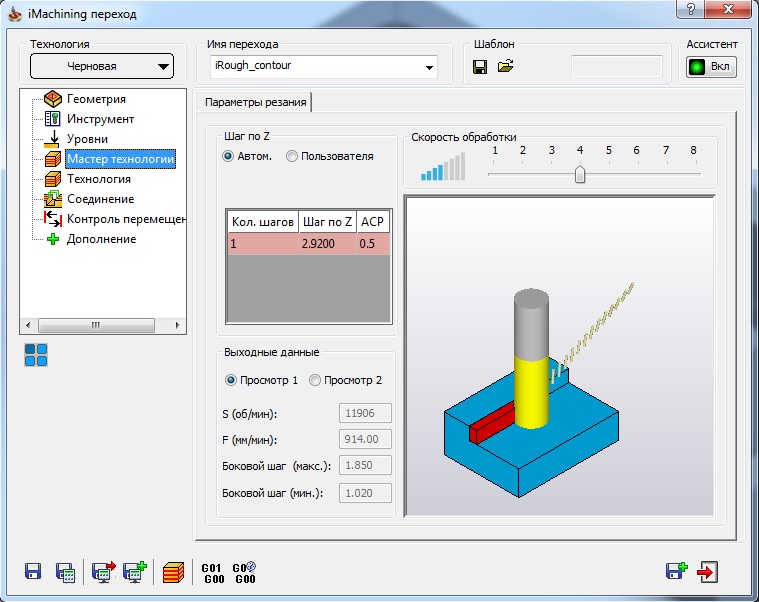This screenshot has width=759, height=602.
Task: Click the Соединение link icon
Action: [x=52, y=199]
